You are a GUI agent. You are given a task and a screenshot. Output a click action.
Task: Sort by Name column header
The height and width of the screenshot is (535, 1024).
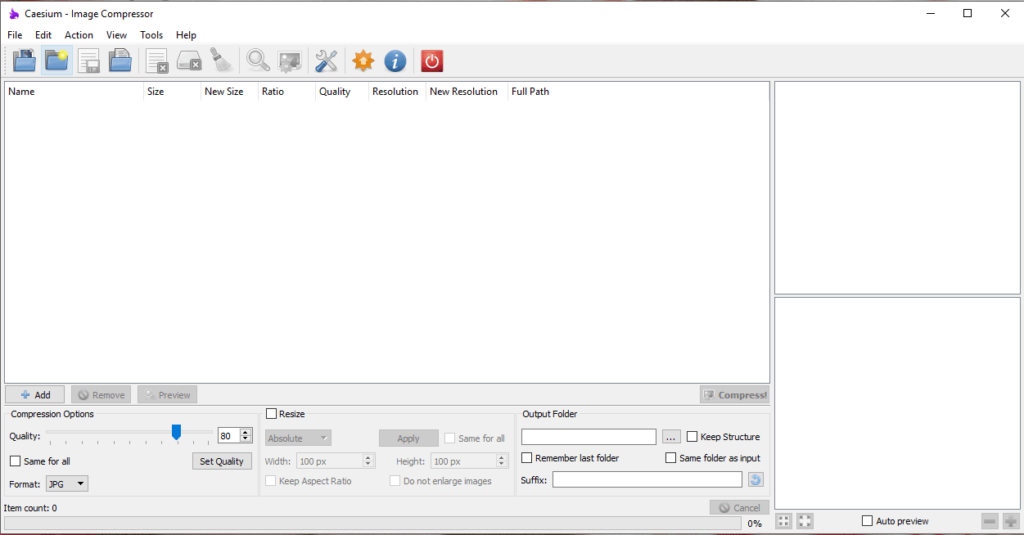pos(74,91)
